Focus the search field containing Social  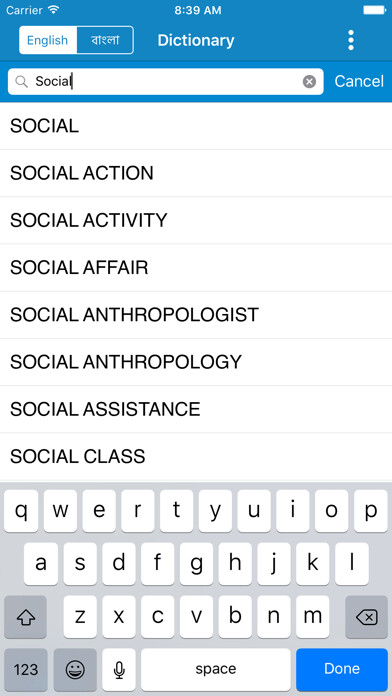(166, 82)
